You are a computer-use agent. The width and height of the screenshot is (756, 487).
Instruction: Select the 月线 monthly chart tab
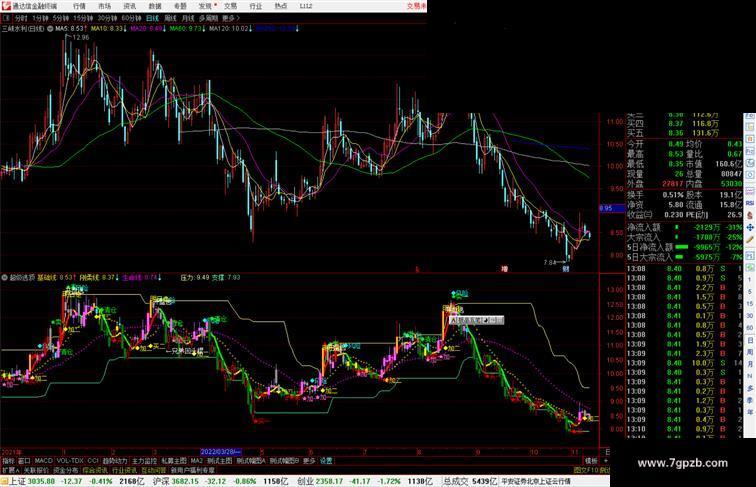click(x=188, y=18)
